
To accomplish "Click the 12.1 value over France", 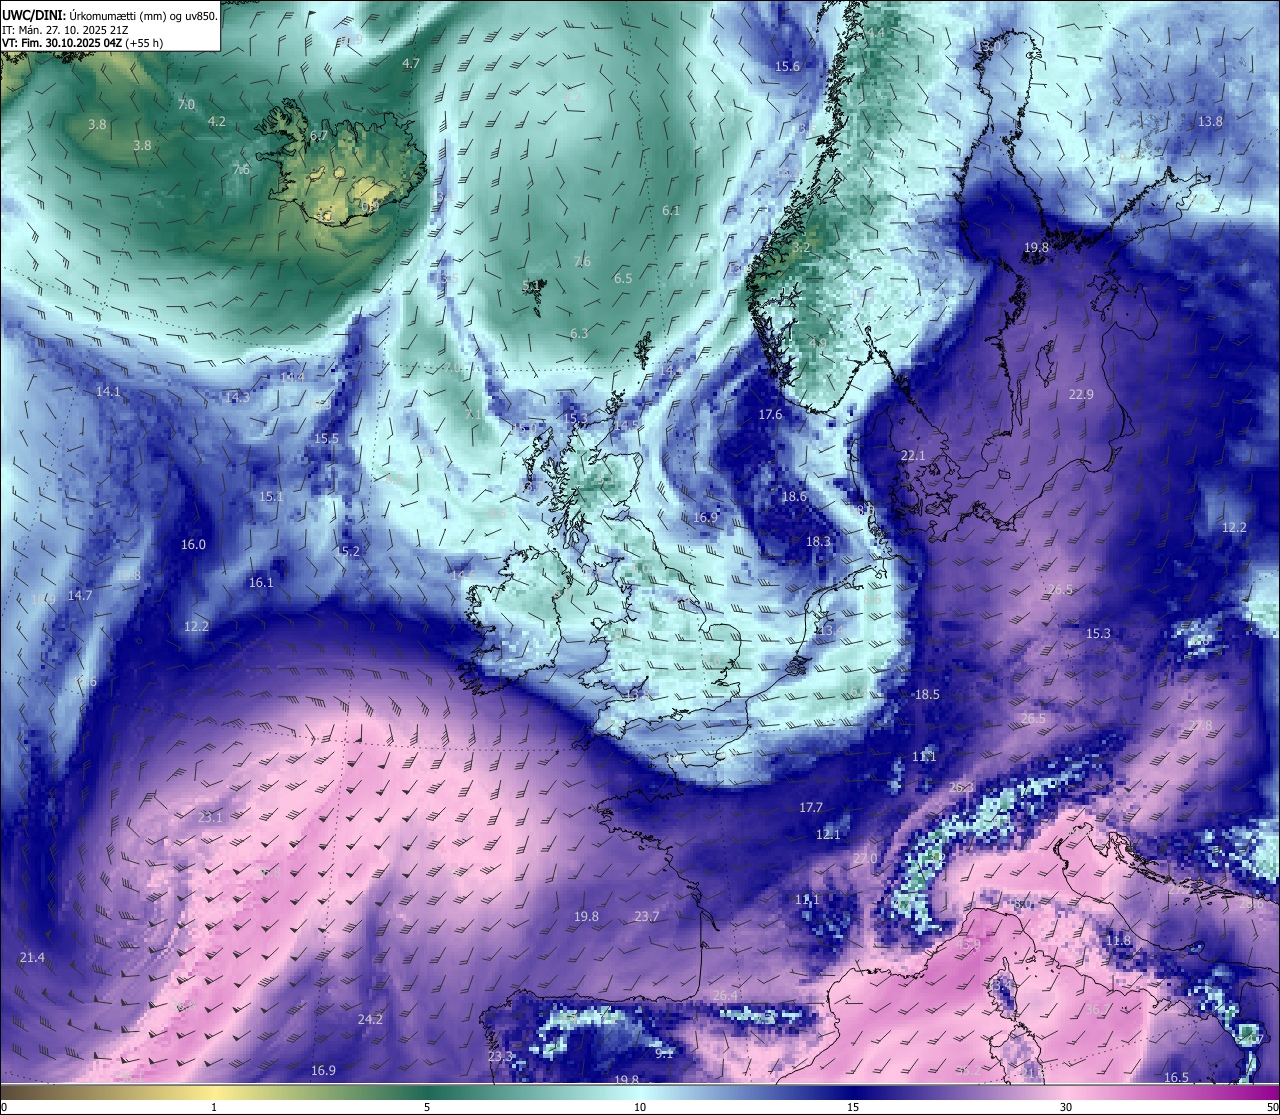I will click(x=828, y=834).
